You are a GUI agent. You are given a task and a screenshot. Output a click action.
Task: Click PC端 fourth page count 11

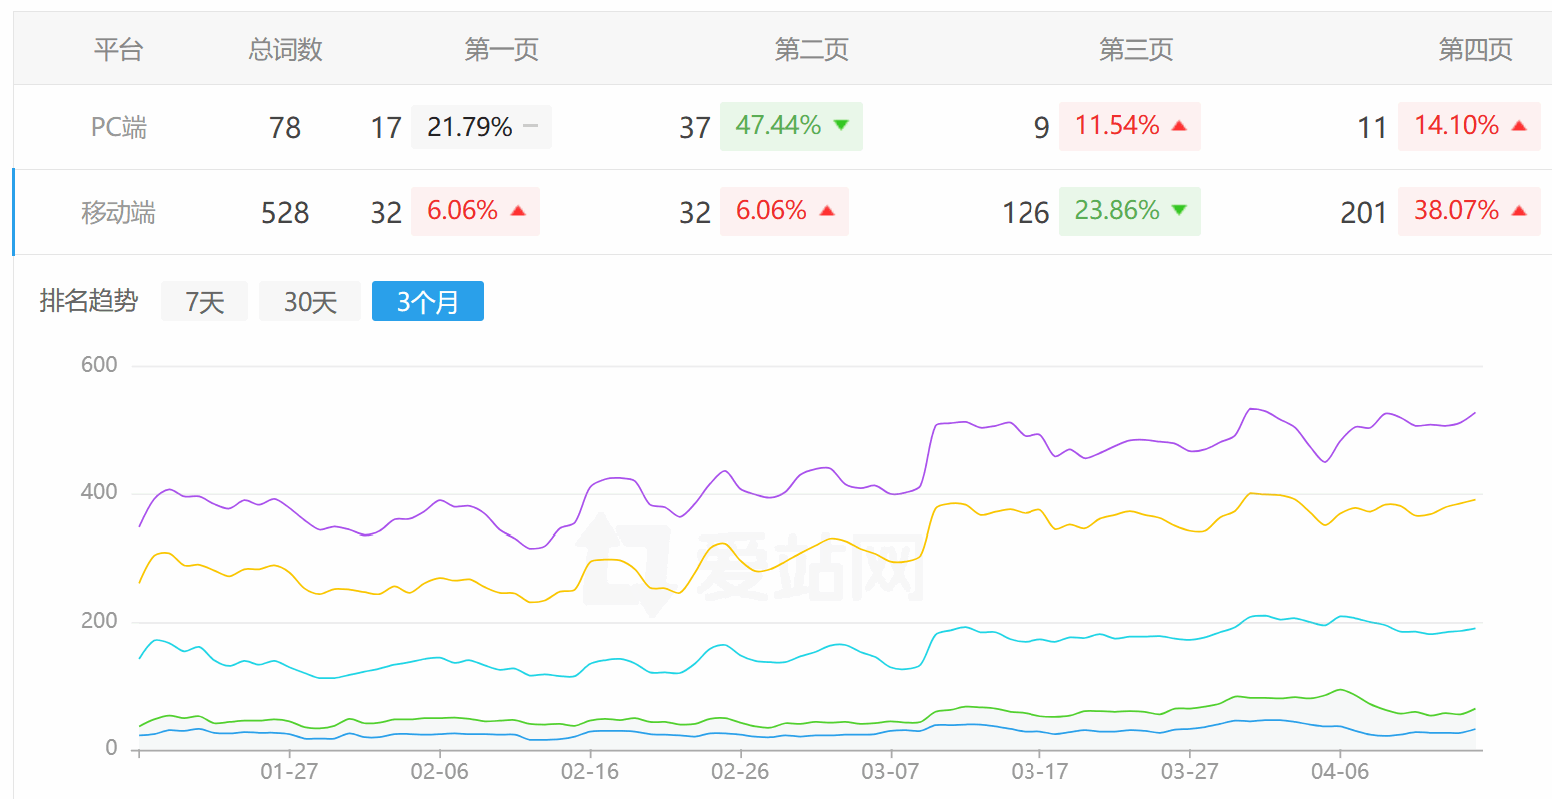point(1372,128)
